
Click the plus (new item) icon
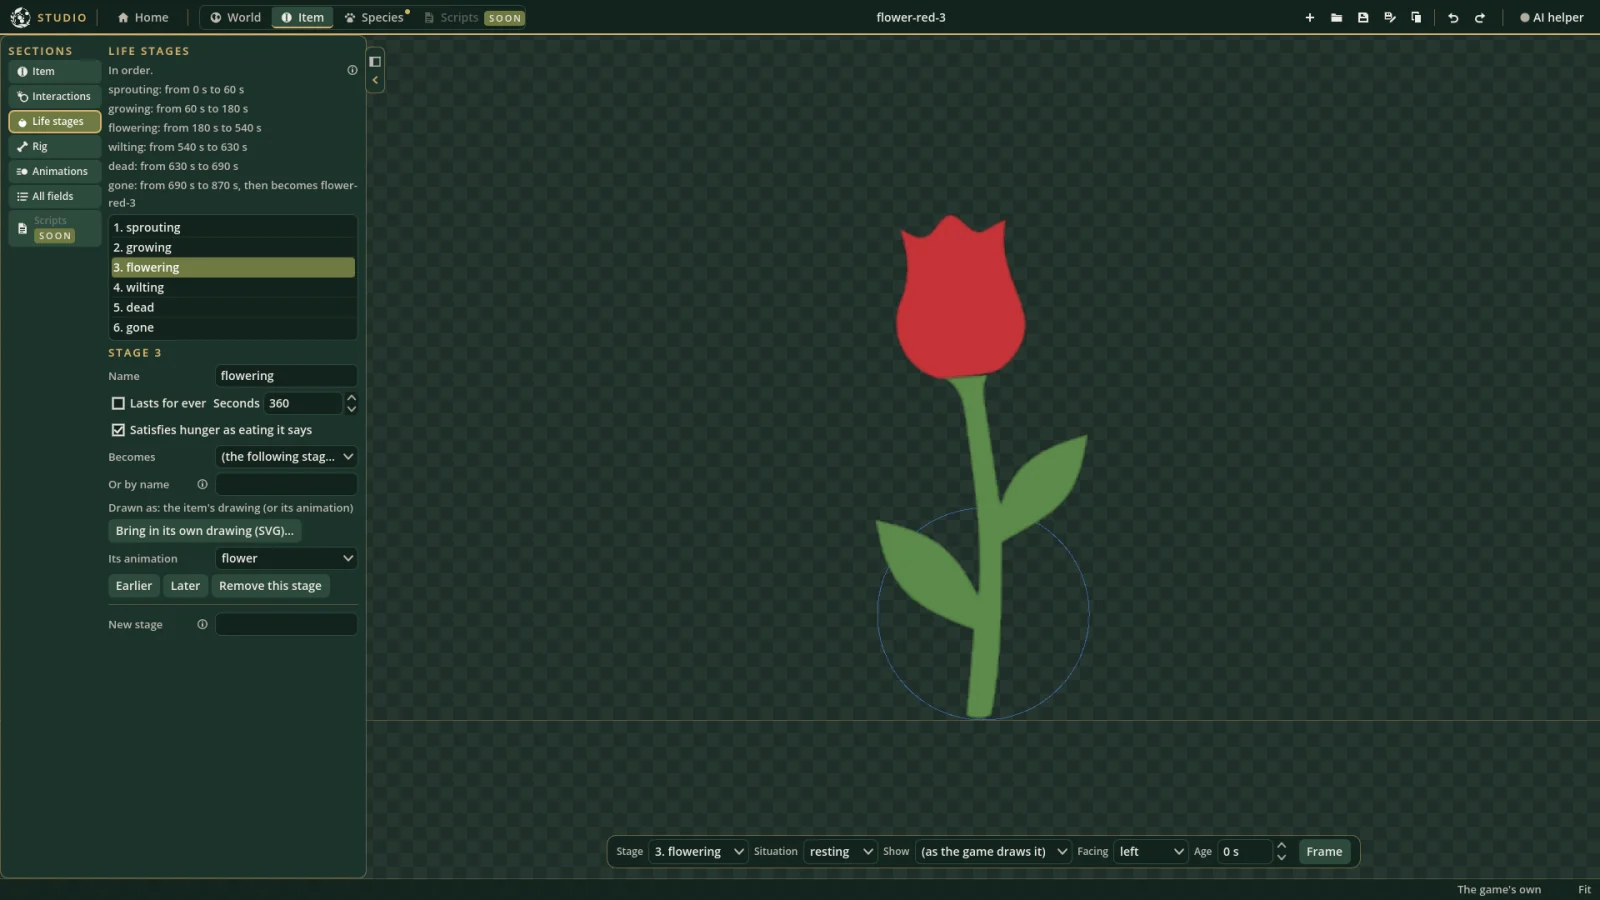[1309, 18]
